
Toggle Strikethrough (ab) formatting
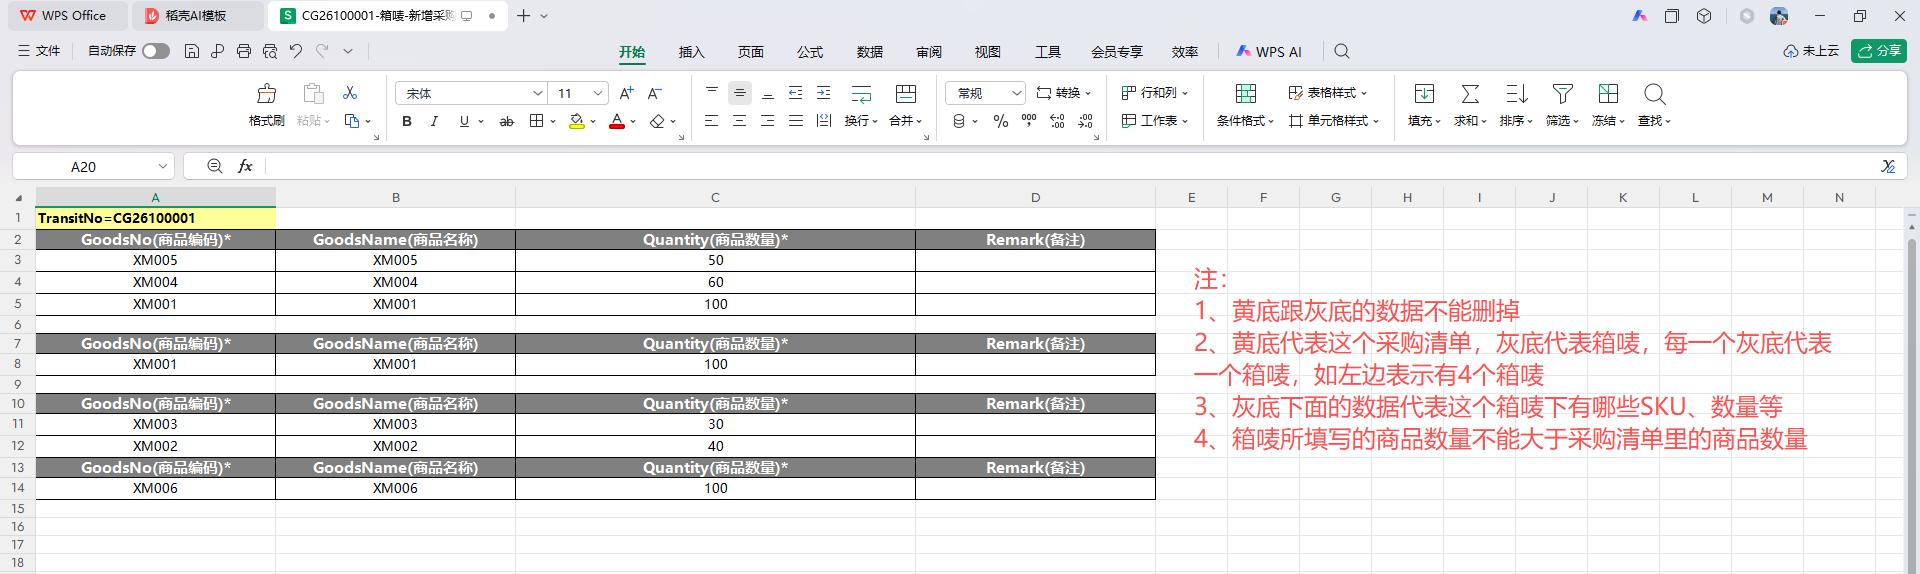point(507,121)
